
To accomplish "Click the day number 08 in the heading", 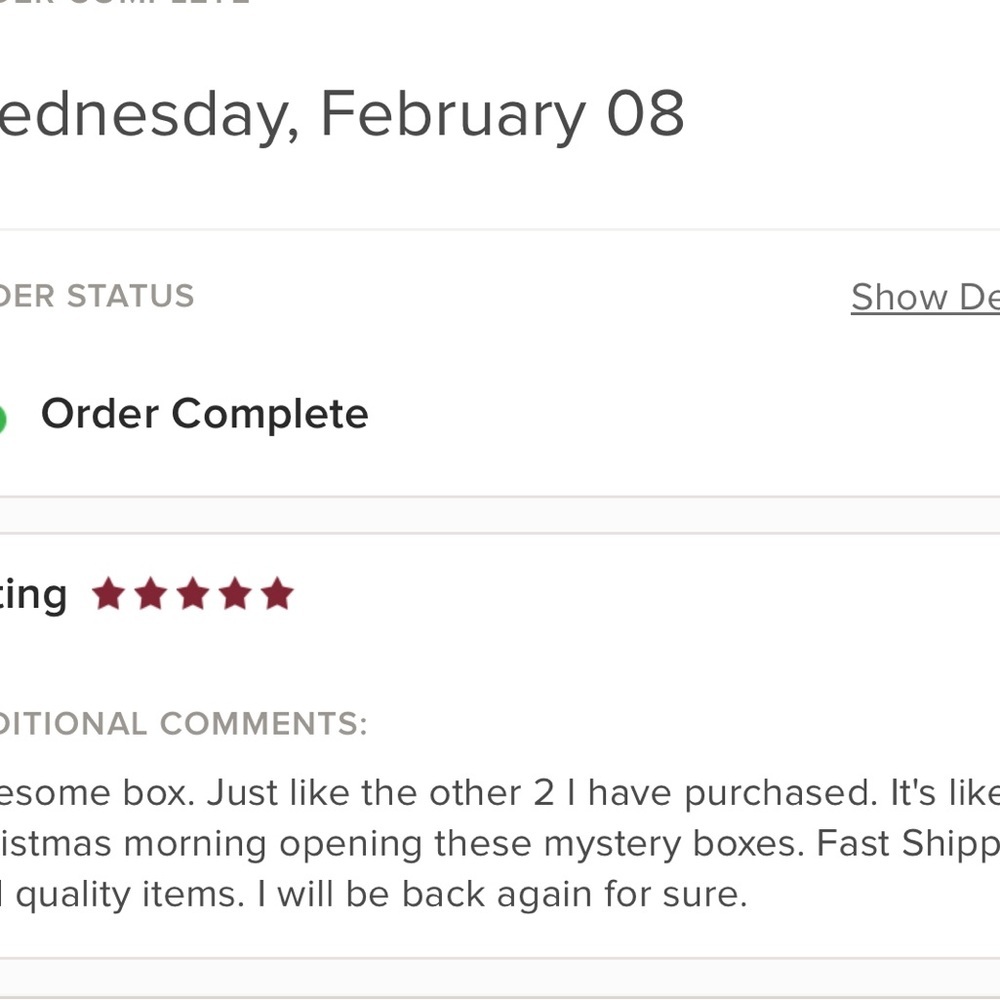I will coord(645,114).
